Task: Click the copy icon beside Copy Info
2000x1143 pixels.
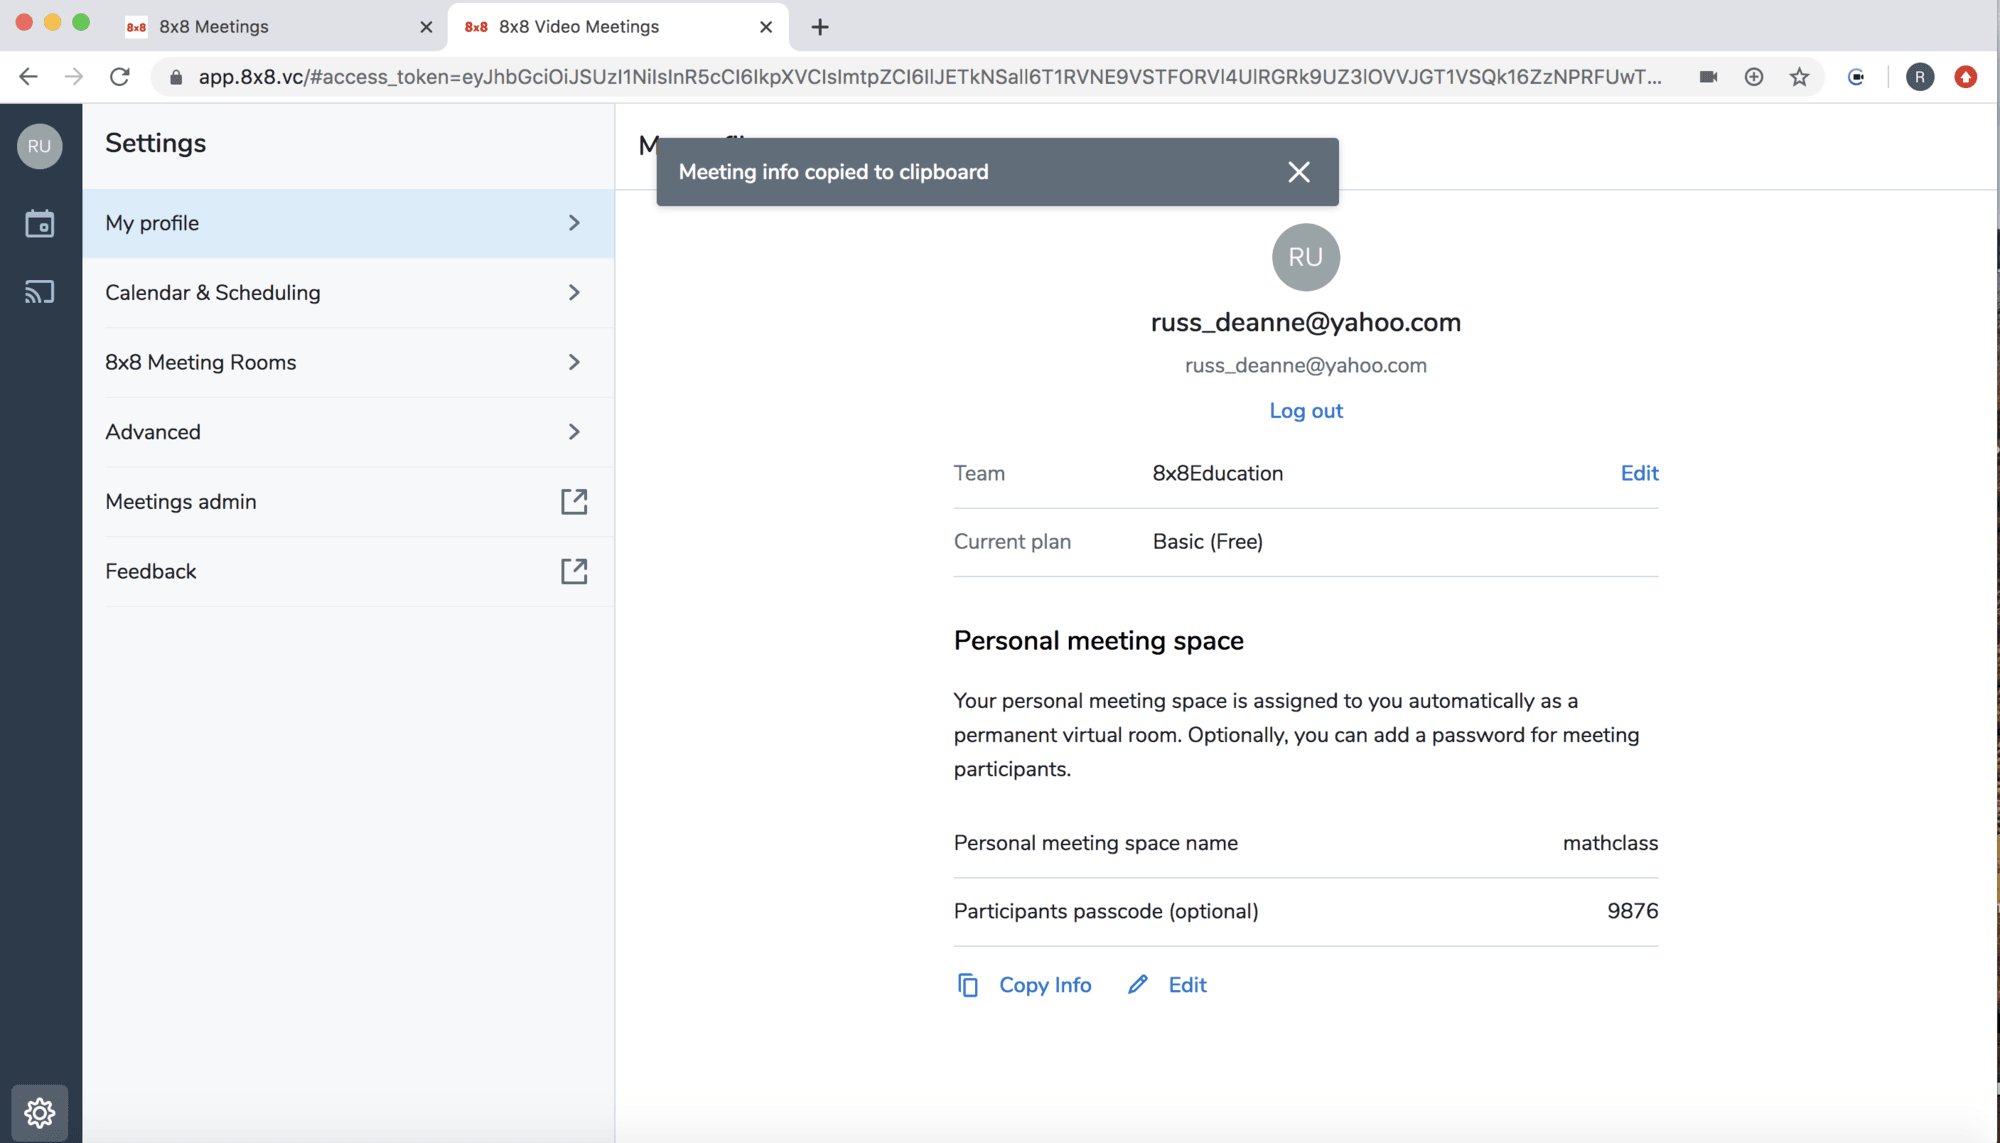Action: (967, 985)
